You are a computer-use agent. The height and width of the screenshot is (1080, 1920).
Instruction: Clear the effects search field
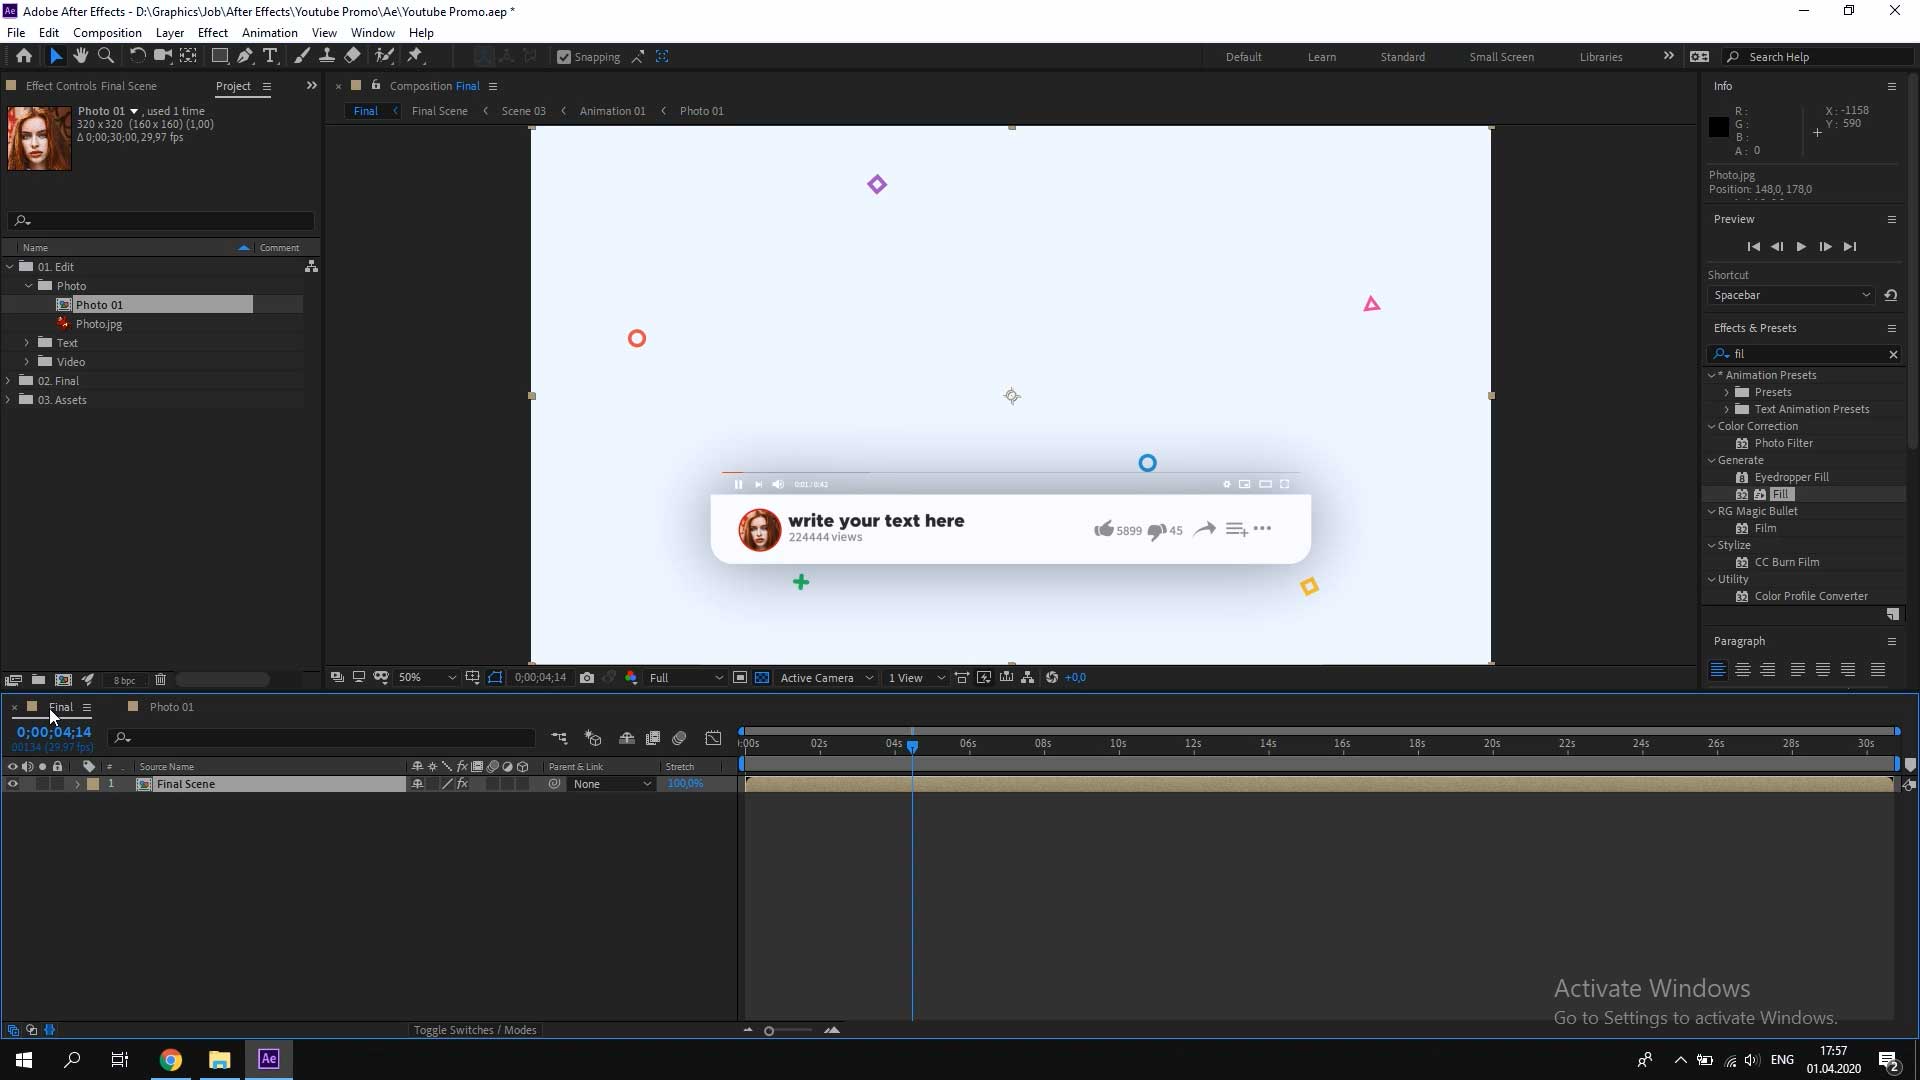tap(1893, 354)
